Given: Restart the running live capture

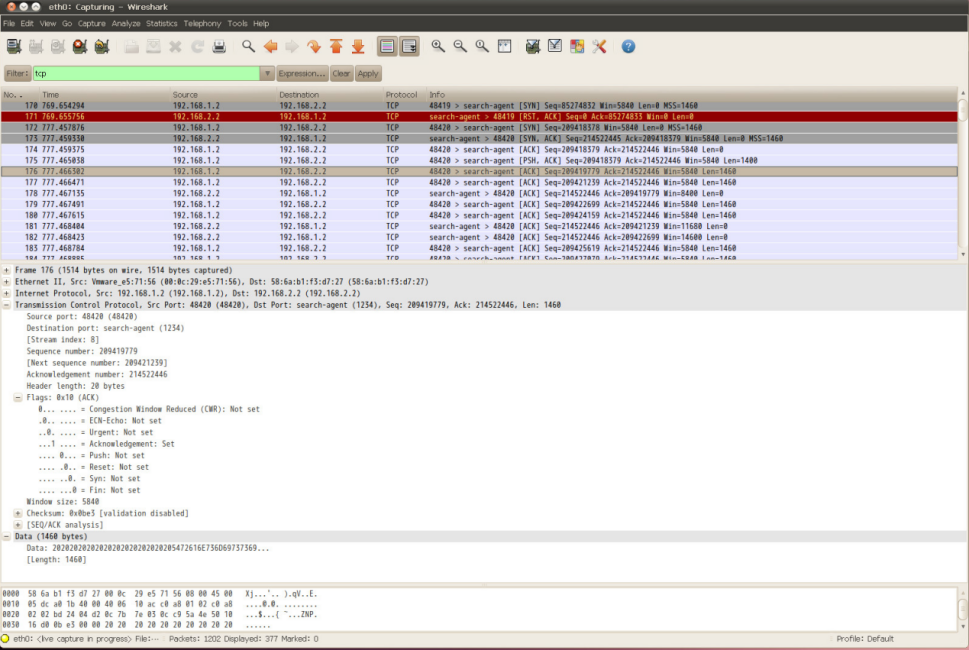Looking at the screenshot, I should pyautogui.click(x=101, y=46).
